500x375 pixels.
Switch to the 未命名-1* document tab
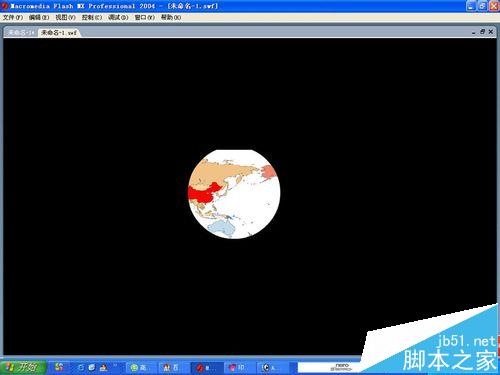(21, 32)
